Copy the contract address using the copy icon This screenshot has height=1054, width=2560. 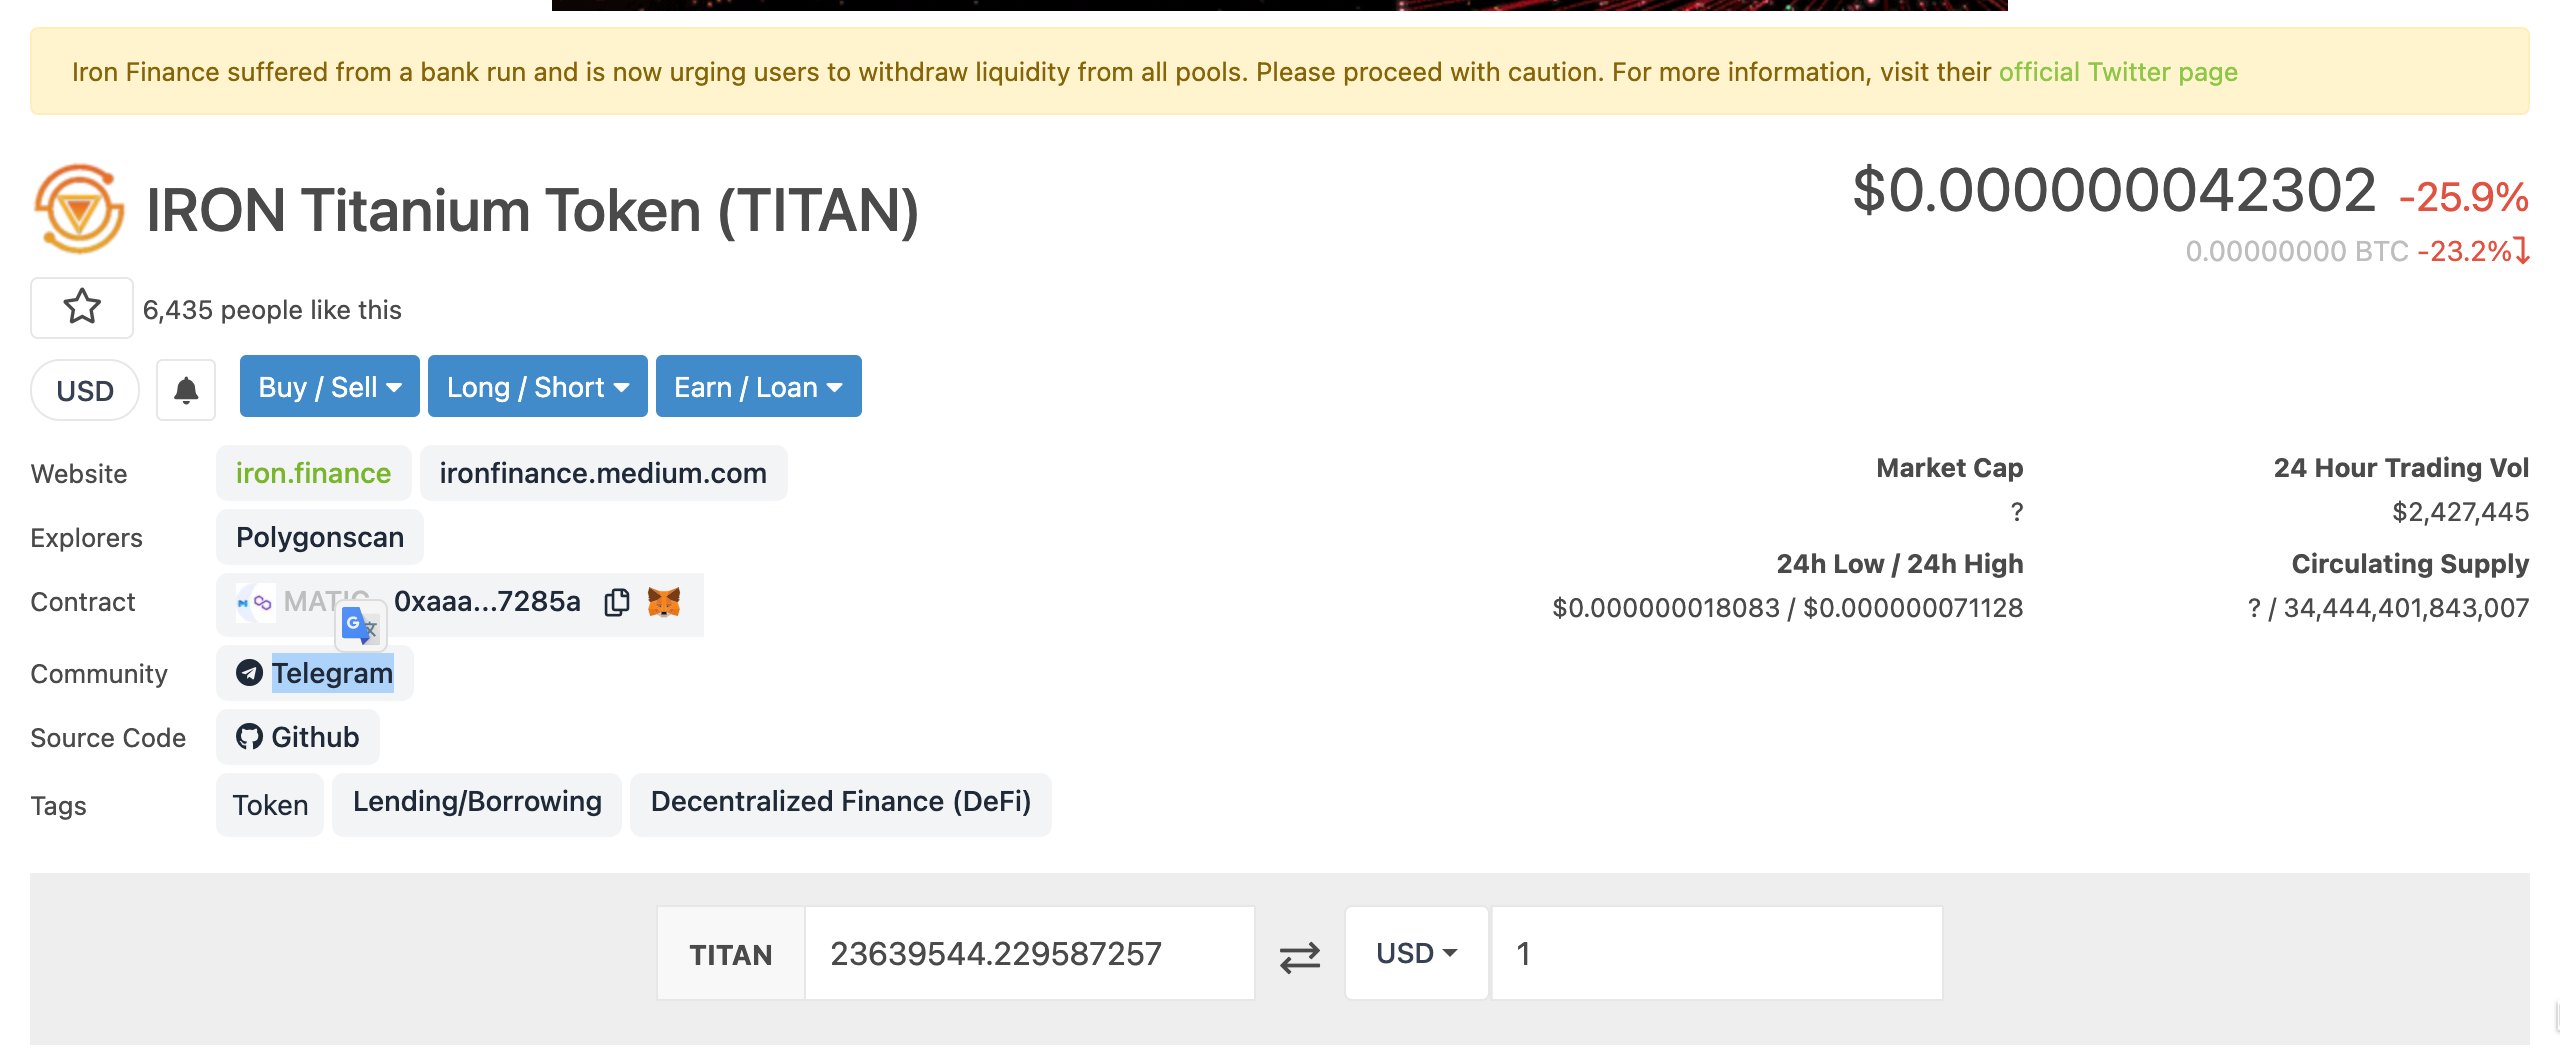pos(617,602)
